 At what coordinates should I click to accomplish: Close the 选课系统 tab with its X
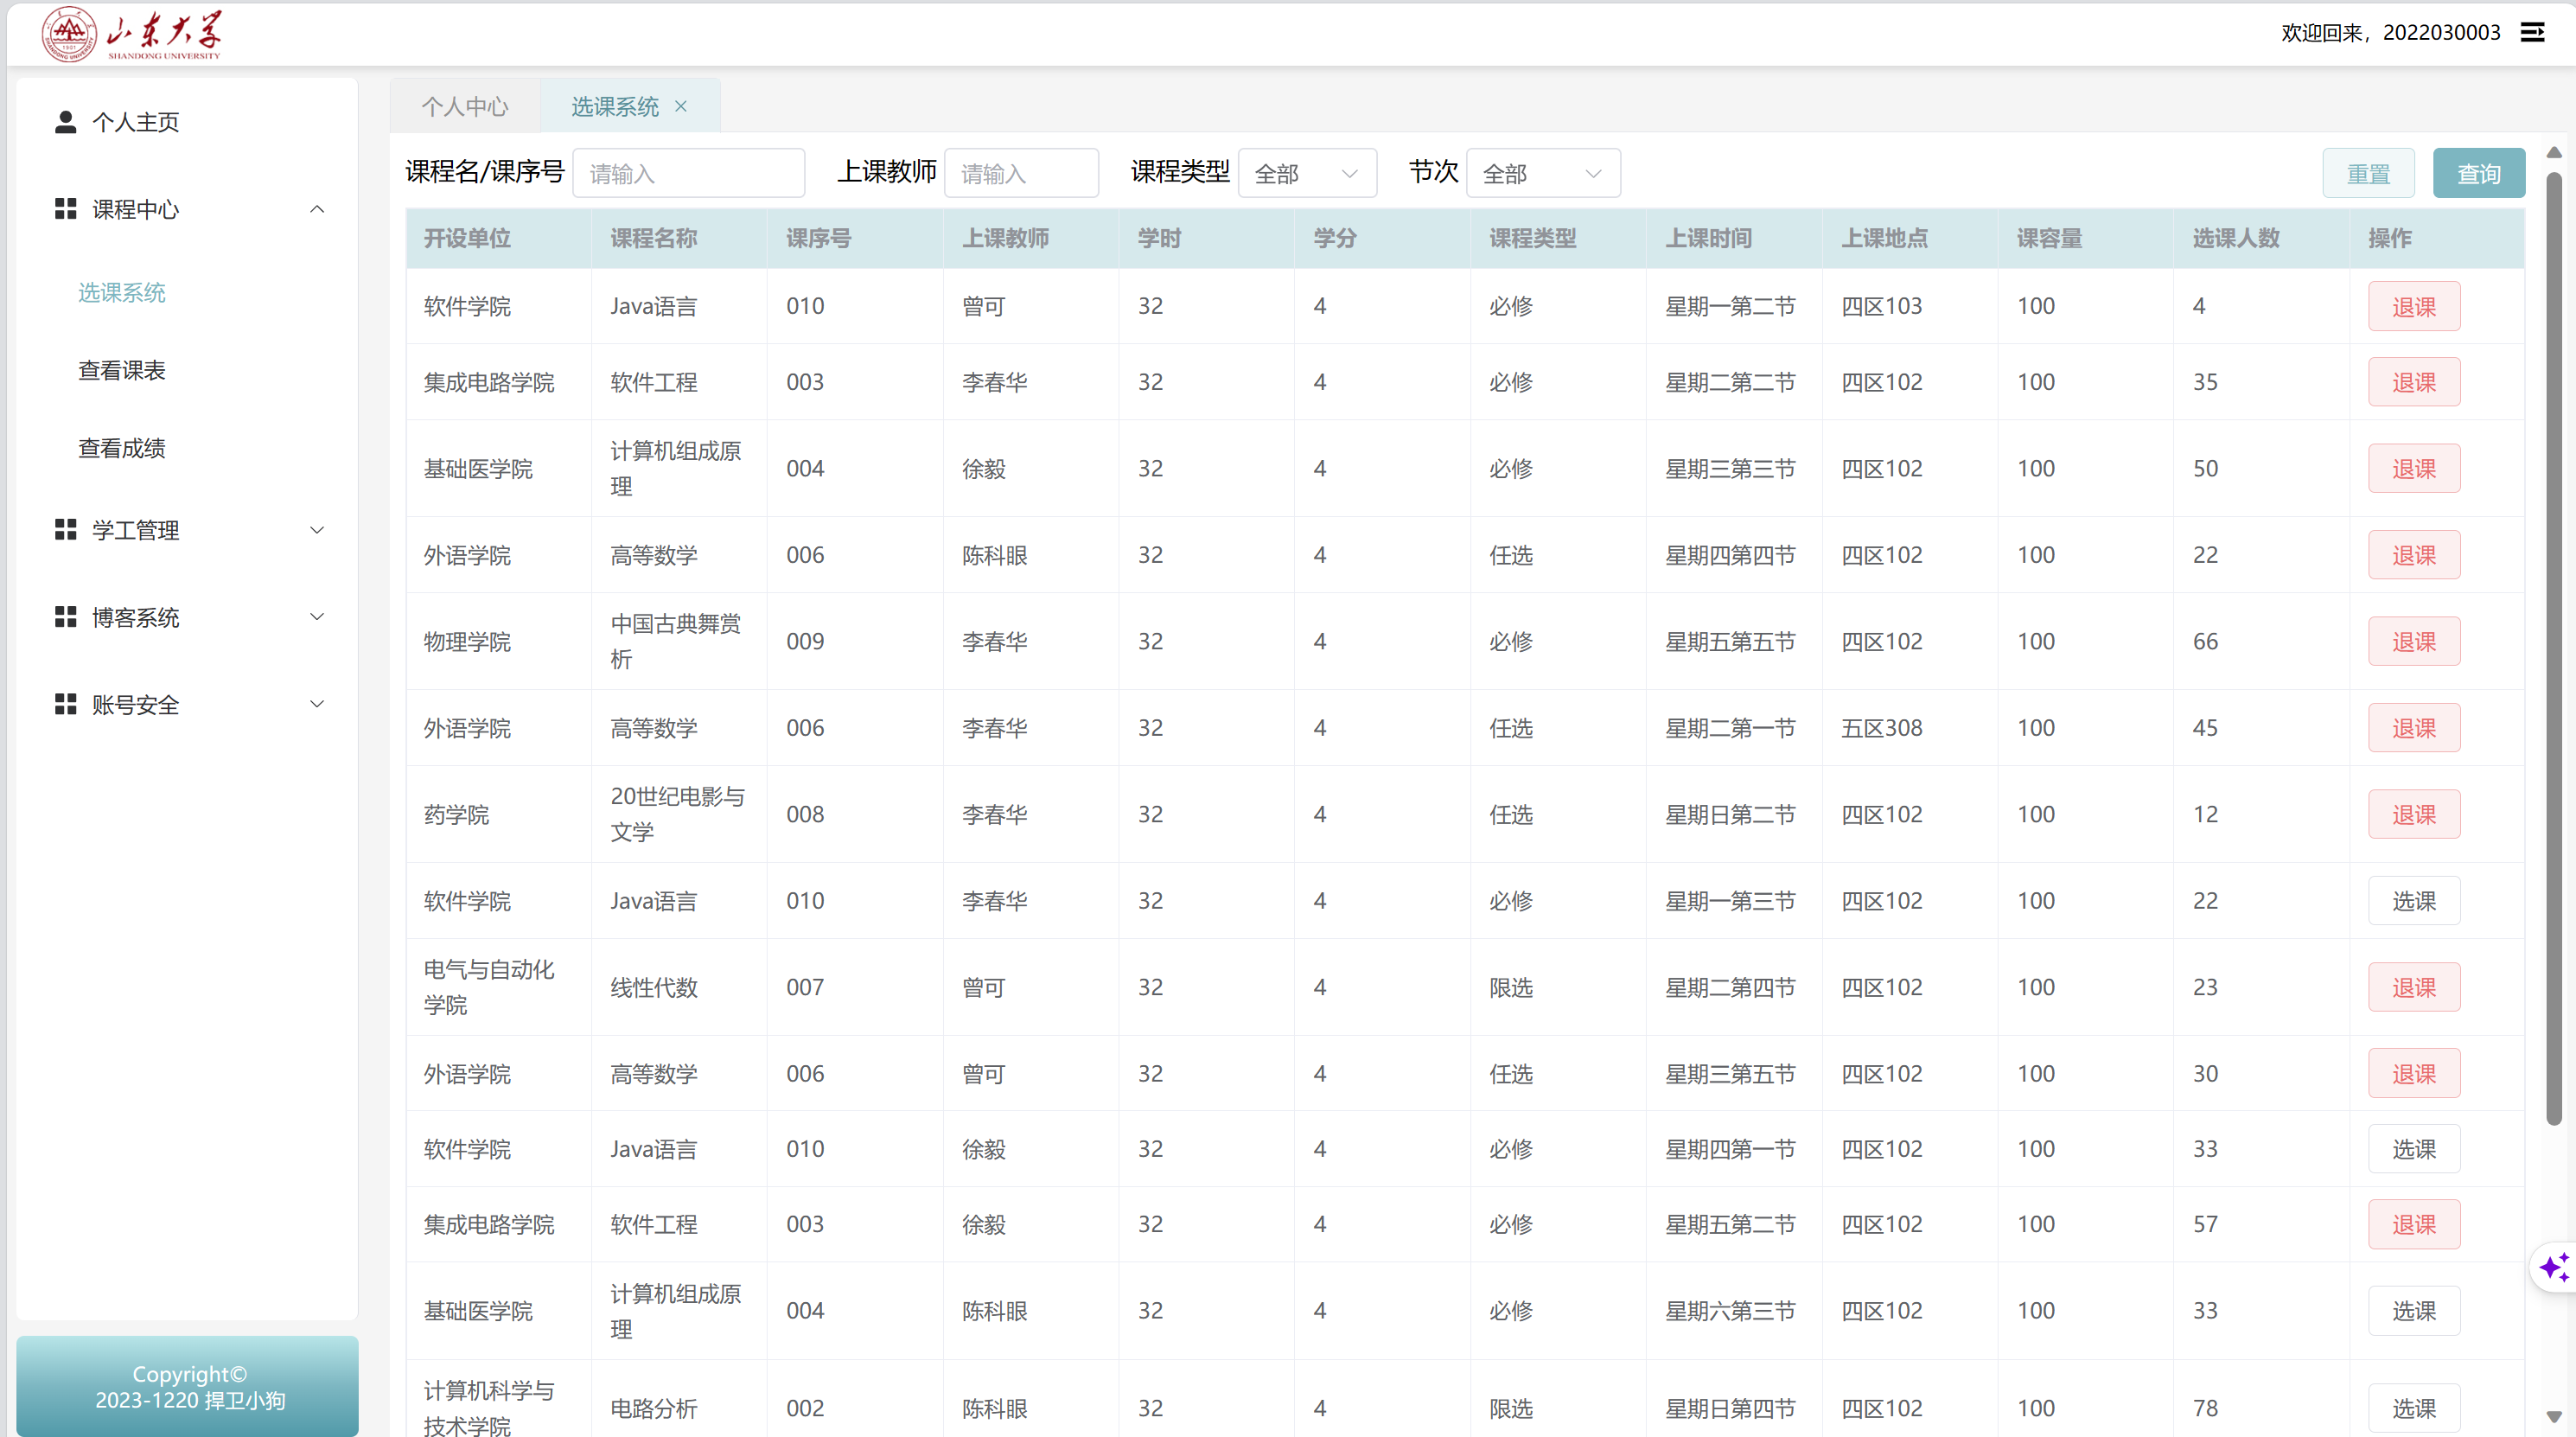(681, 106)
